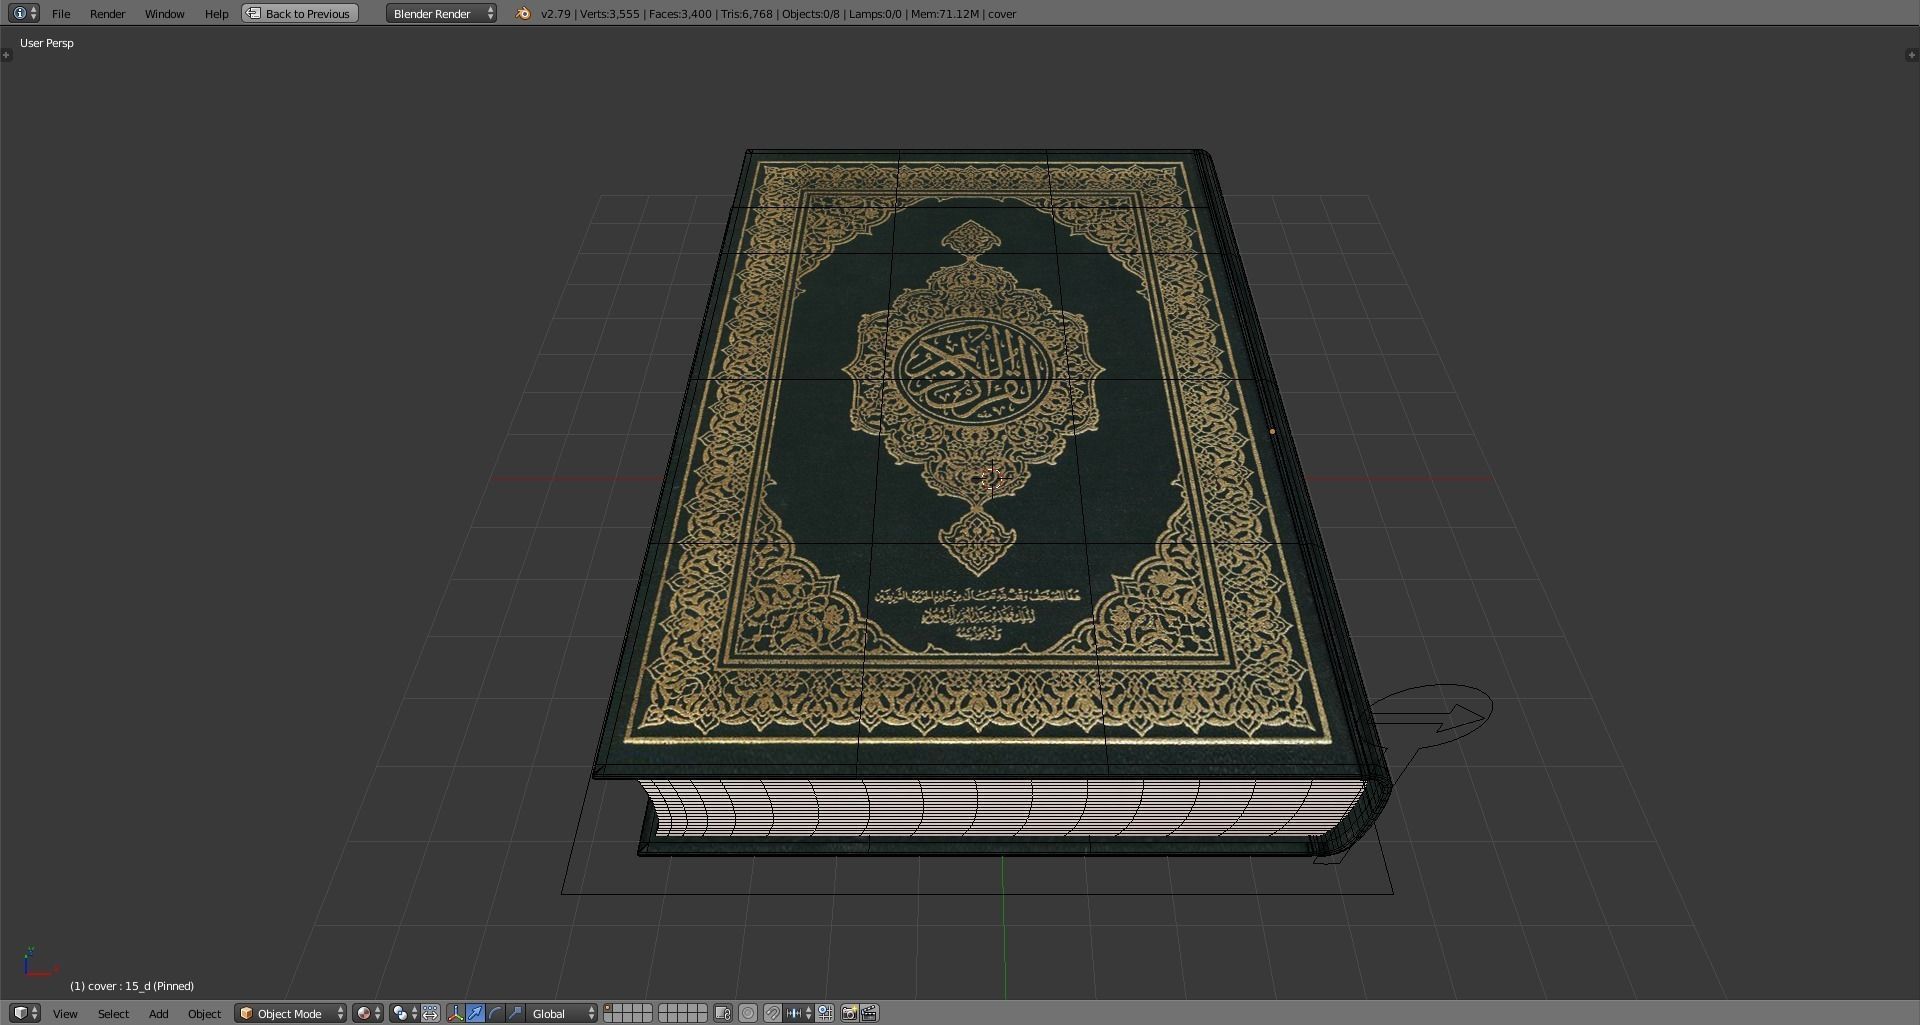Toggle manipulate center points option
This screenshot has height=1025, width=1920.
[430, 1013]
